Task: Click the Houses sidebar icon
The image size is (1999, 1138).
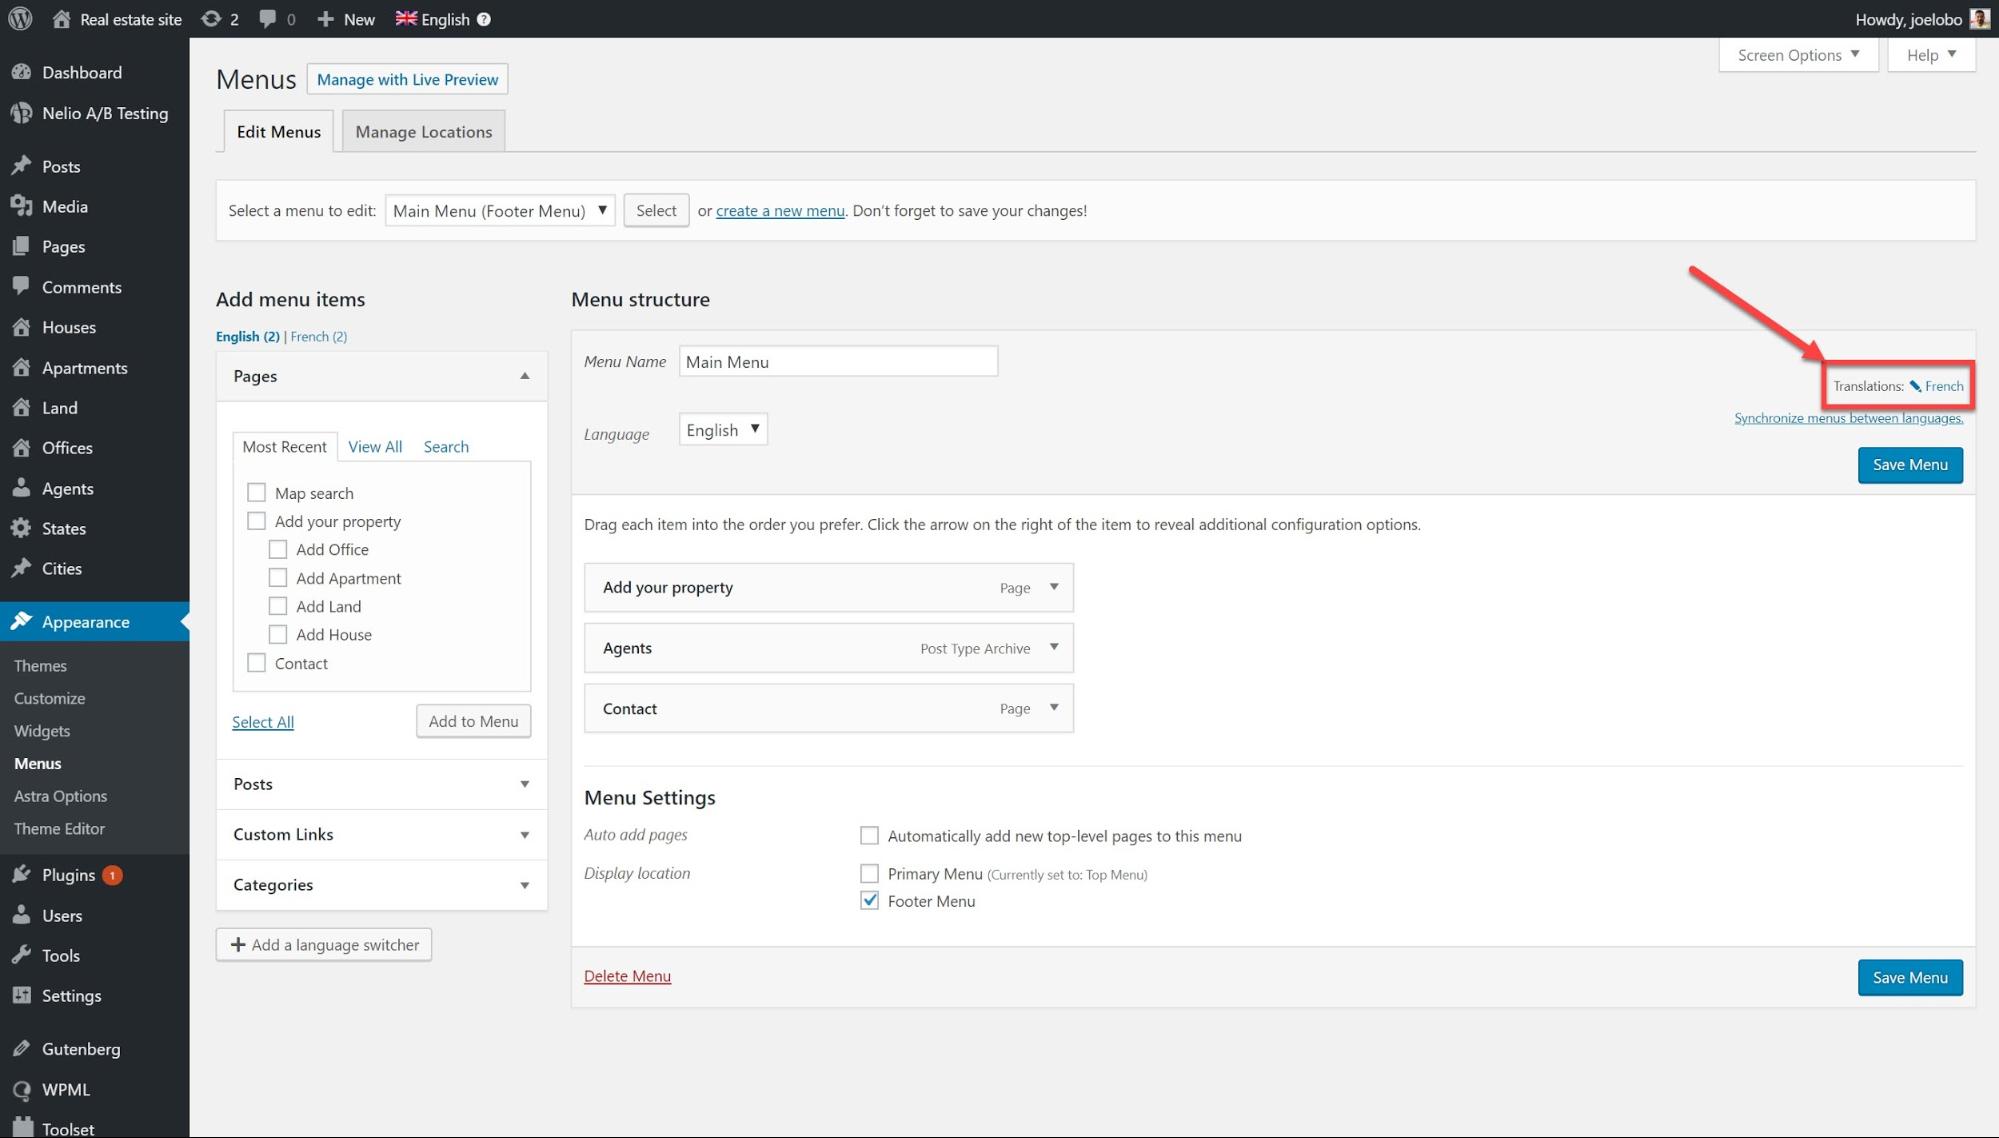Action: [x=21, y=327]
